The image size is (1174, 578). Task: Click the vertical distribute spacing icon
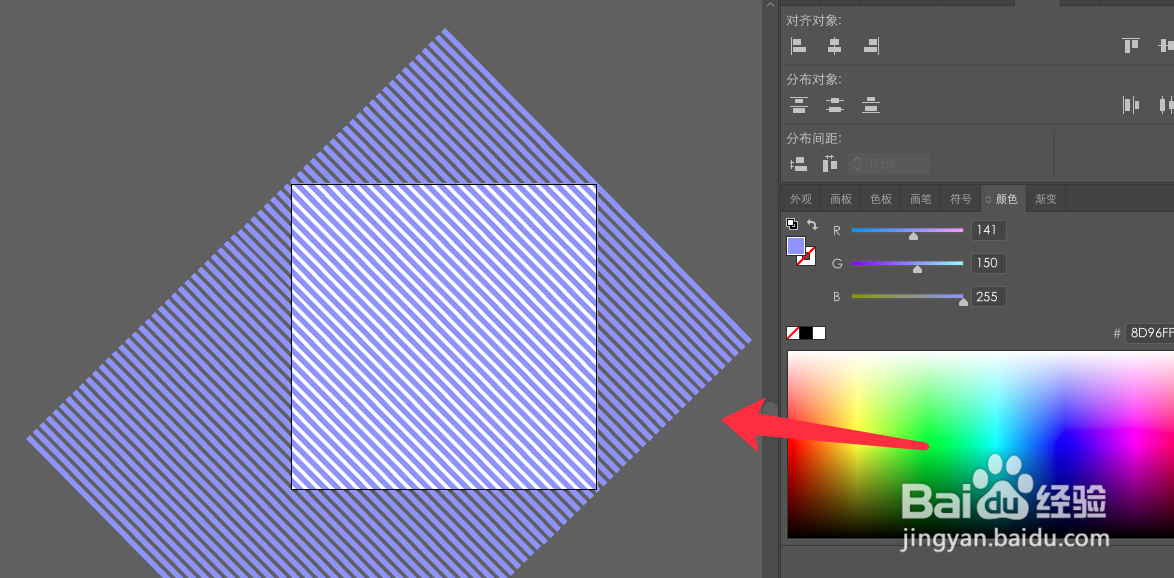pos(798,163)
